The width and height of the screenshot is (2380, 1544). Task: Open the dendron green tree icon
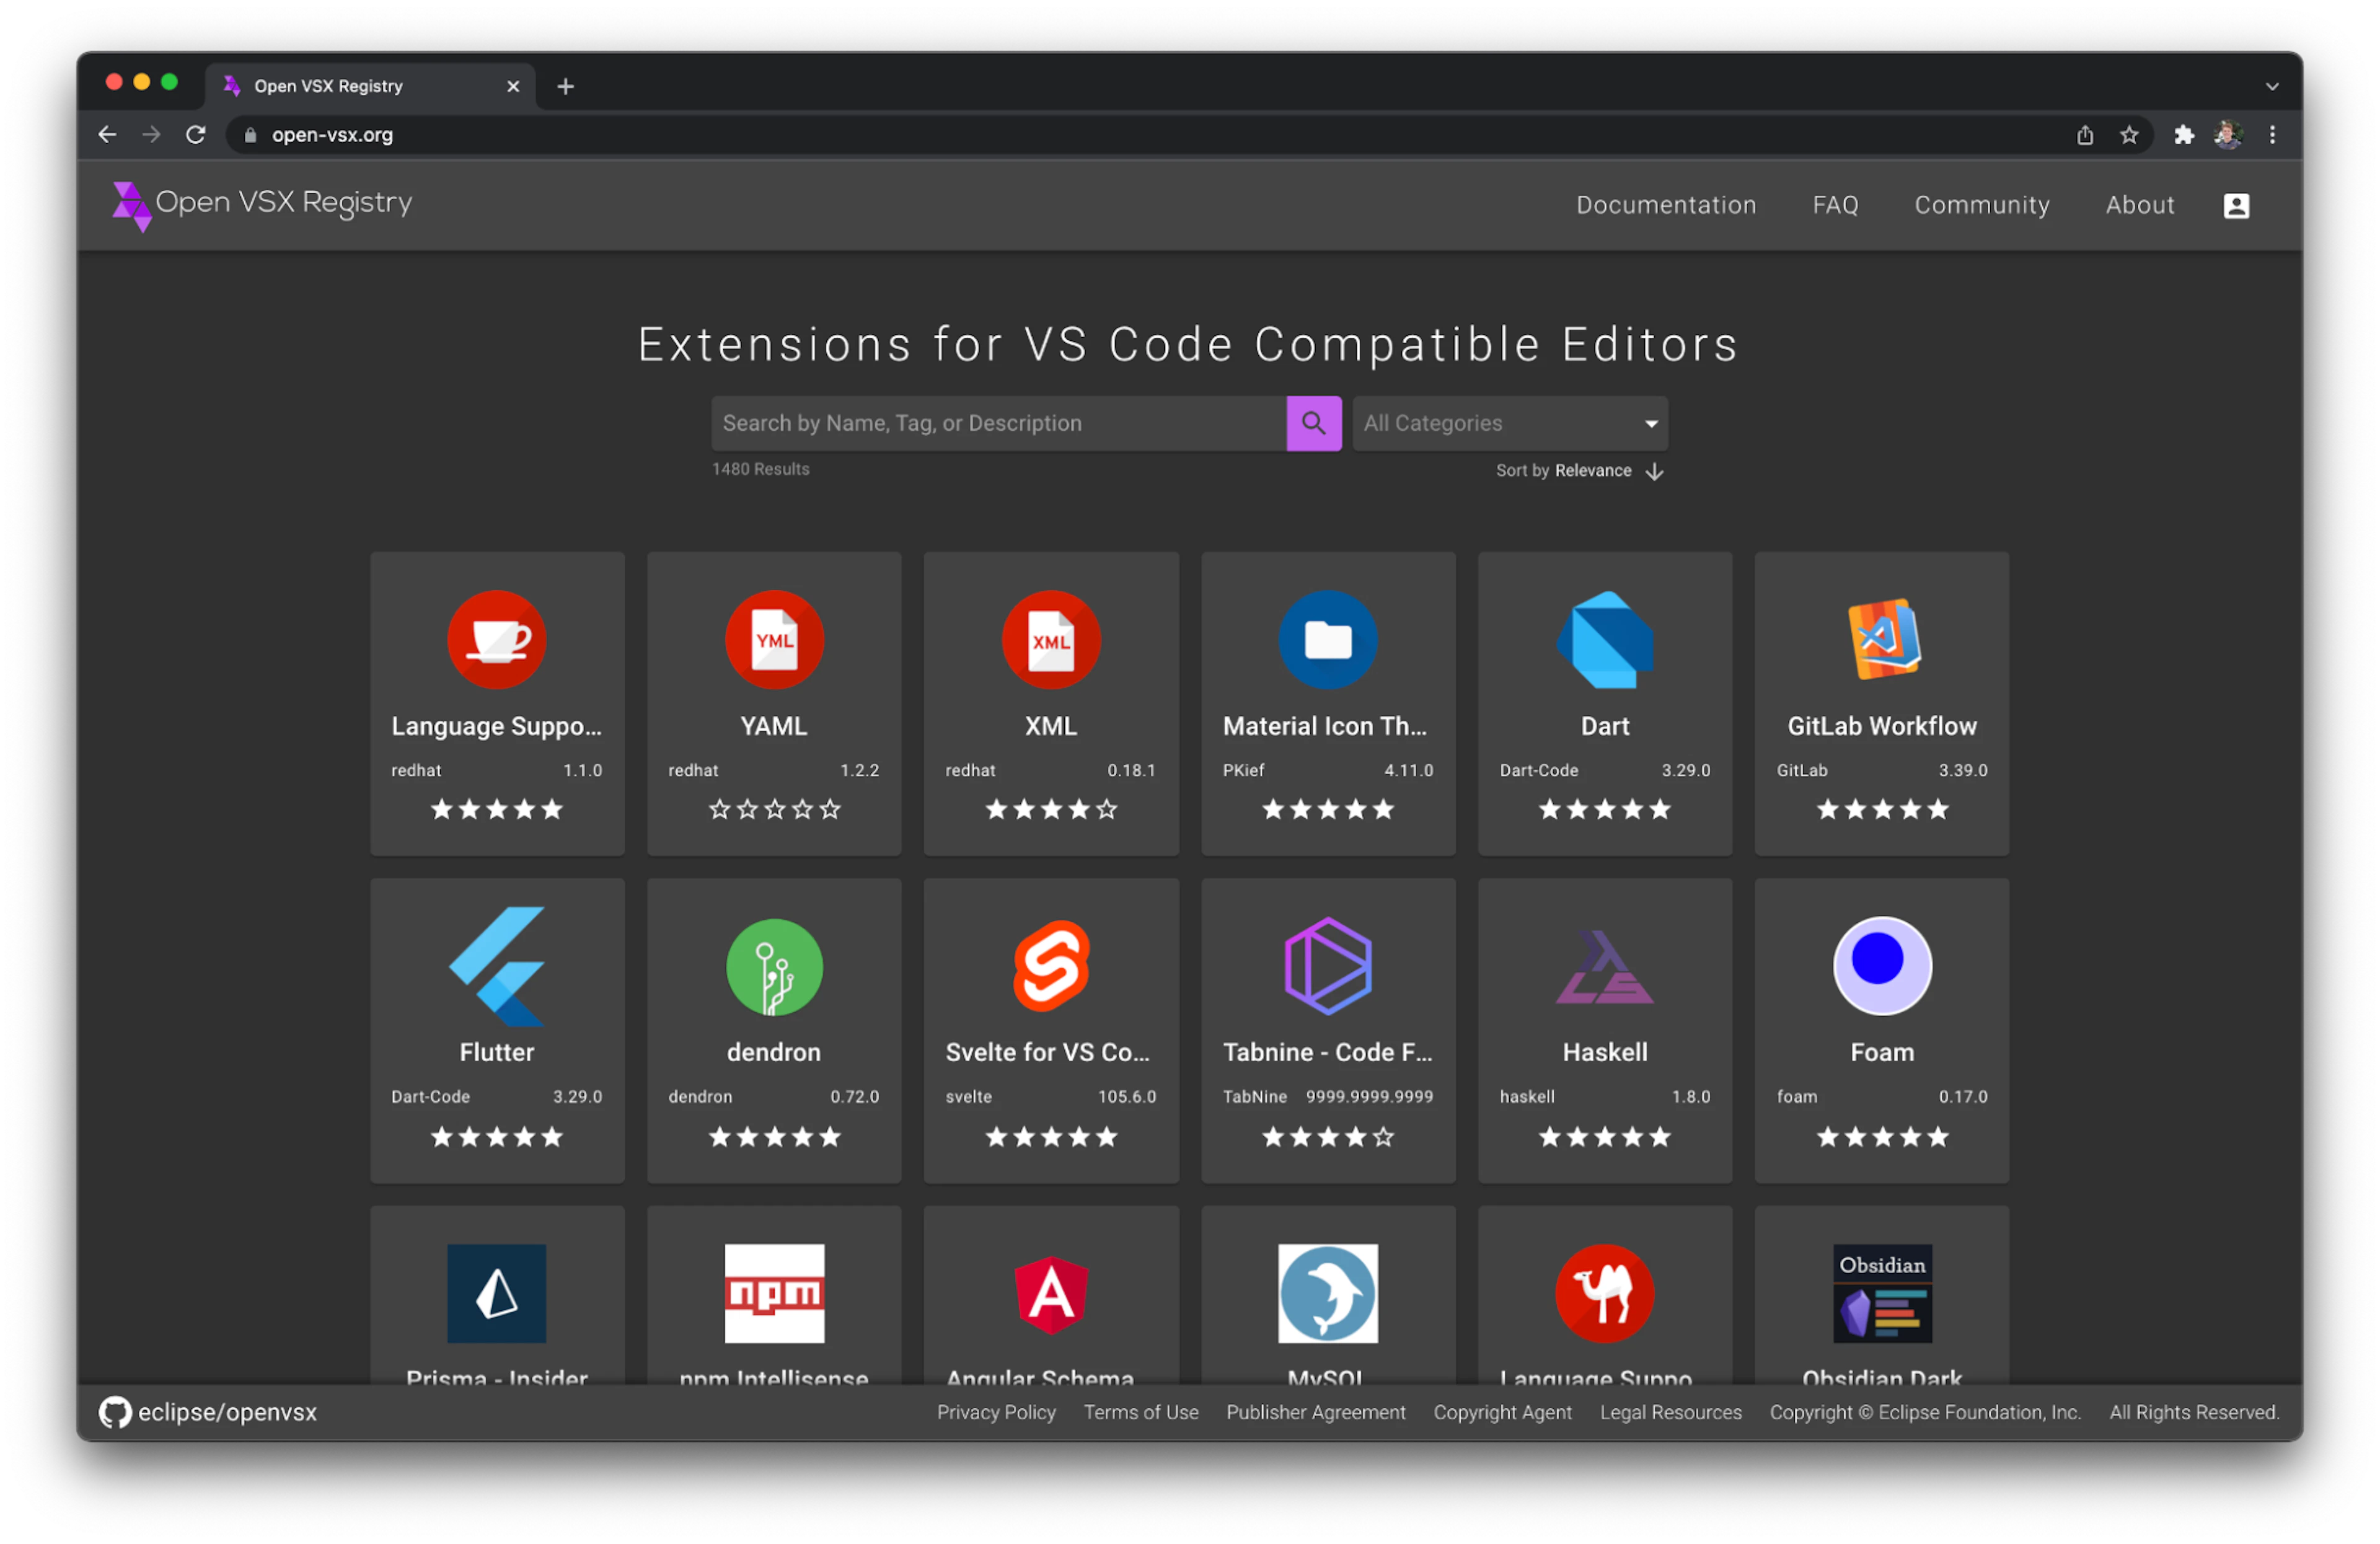(x=774, y=967)
